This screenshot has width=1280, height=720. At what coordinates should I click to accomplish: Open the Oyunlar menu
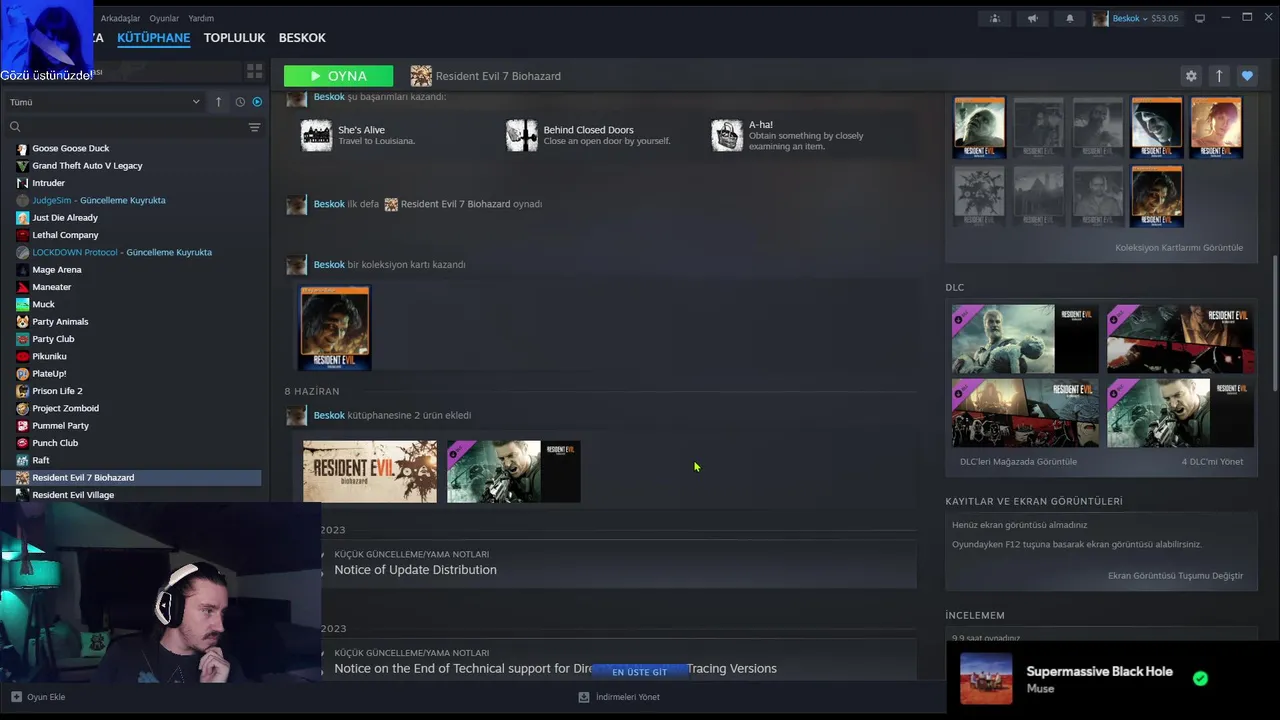tap(164, 18)
